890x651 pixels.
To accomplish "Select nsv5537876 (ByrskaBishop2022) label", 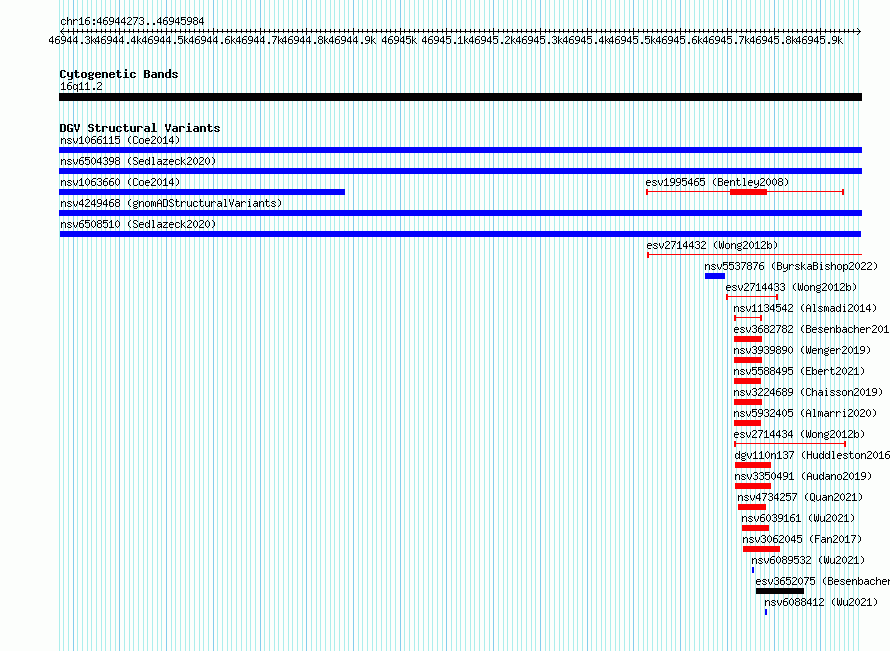I will coord(791,266).
